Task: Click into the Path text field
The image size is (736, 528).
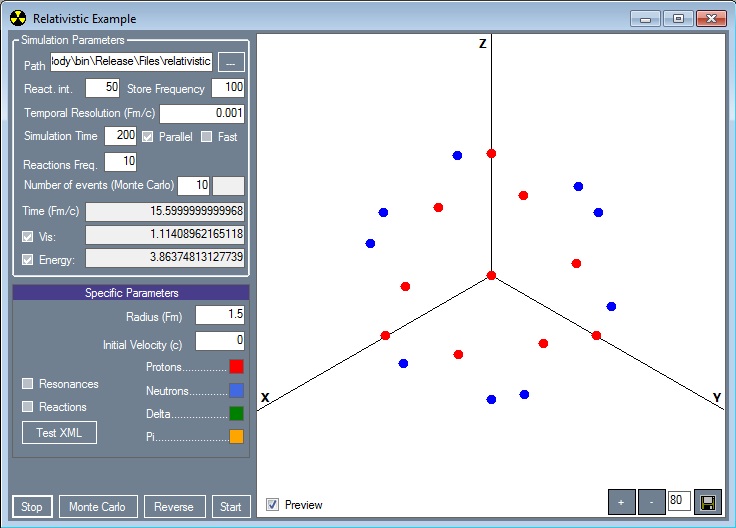Action: pyautogui.click(x=131, y=61)
